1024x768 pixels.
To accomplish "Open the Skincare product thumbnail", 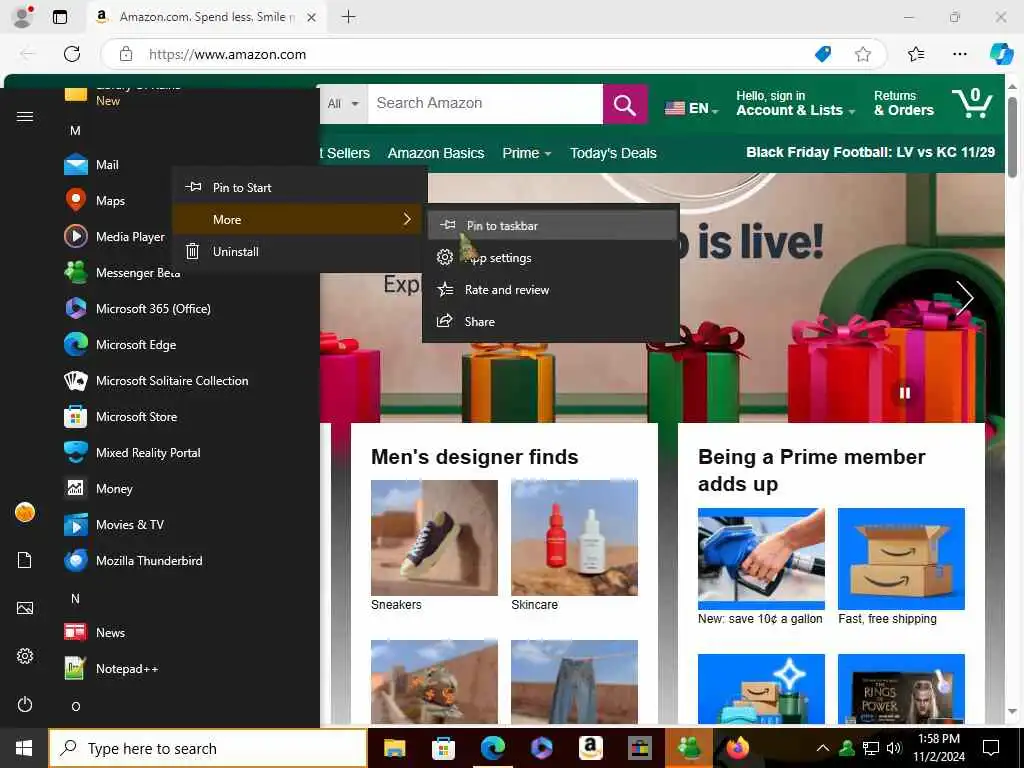I will coord(574,537).
